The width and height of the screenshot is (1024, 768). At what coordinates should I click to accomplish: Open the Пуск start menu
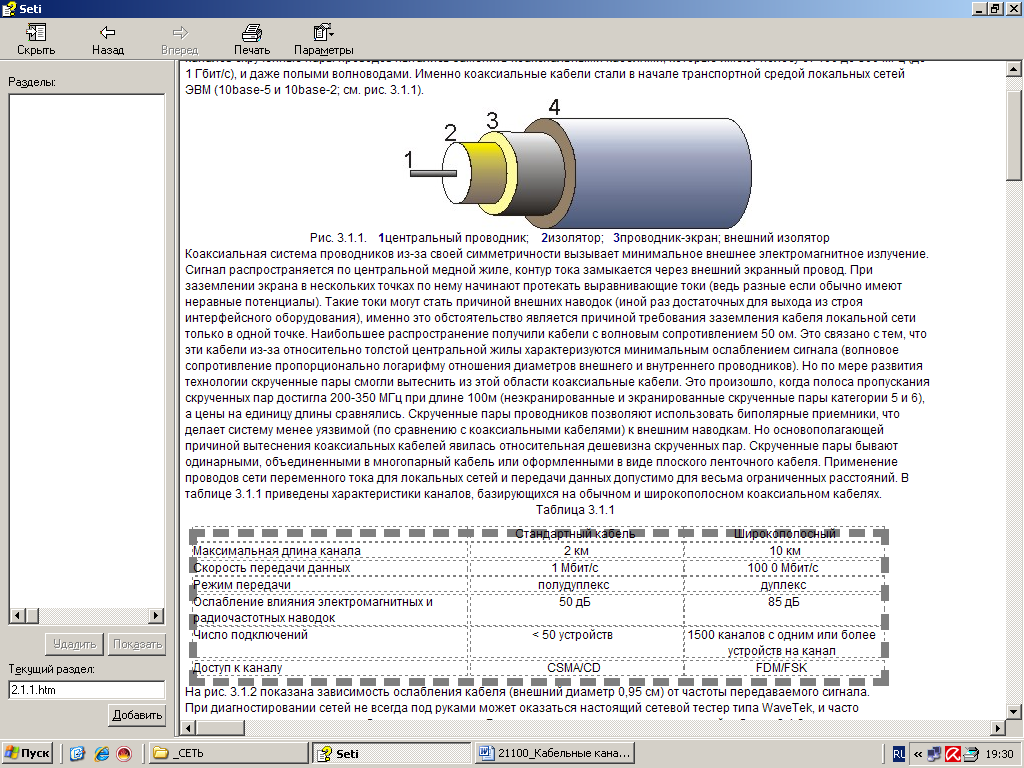coord(27,754)
